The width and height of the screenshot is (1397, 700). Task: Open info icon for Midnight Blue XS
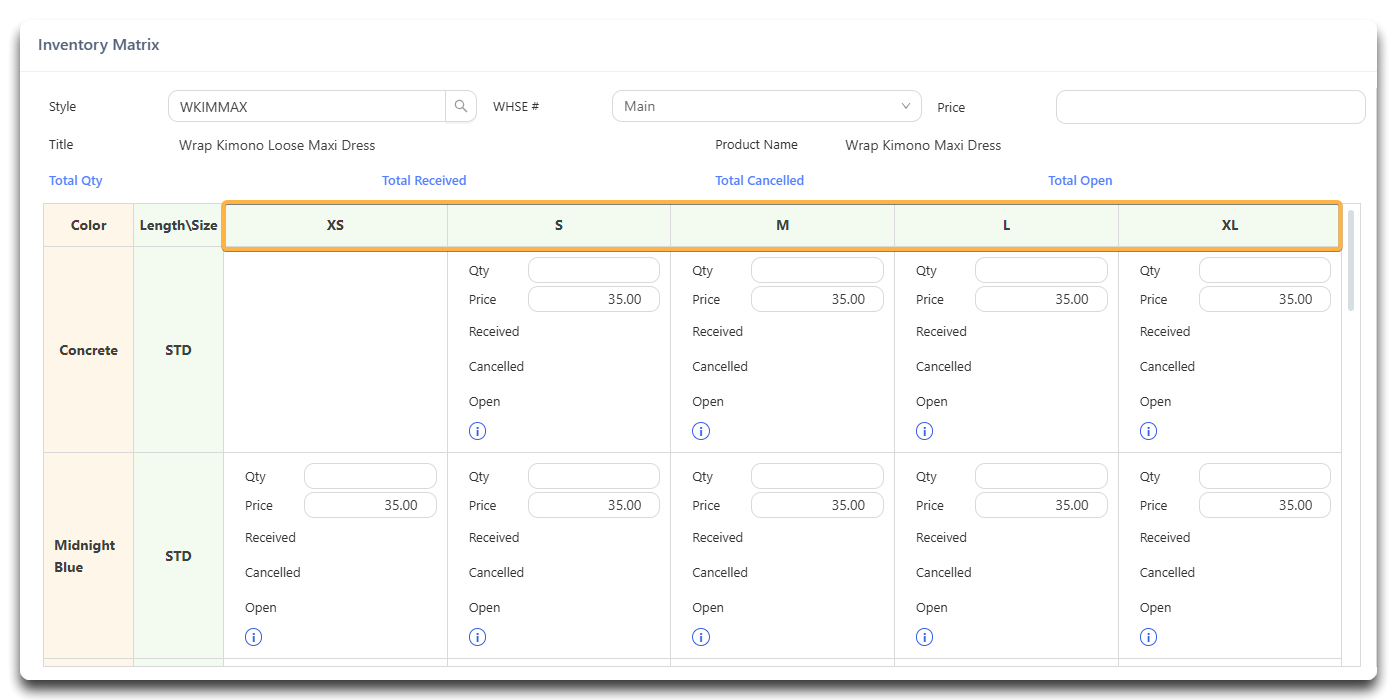[x=253, y=637]
